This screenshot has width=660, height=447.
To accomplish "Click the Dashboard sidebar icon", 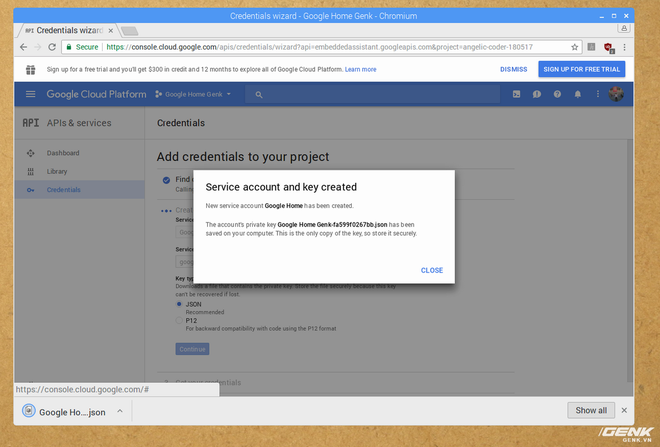I will pos(31,153).
